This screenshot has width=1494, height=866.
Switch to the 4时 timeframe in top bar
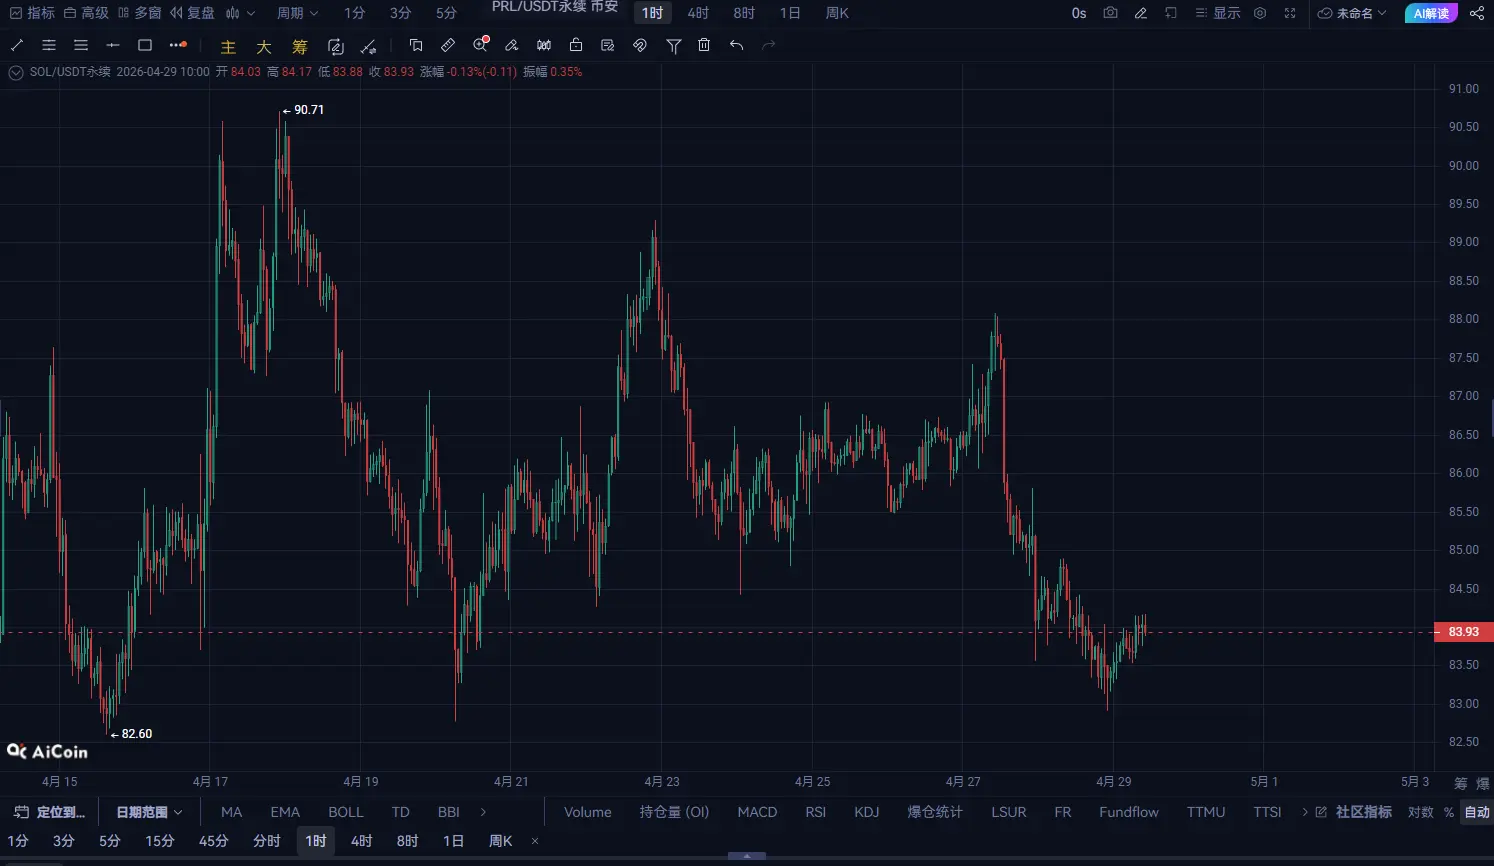tap(698, 13)
